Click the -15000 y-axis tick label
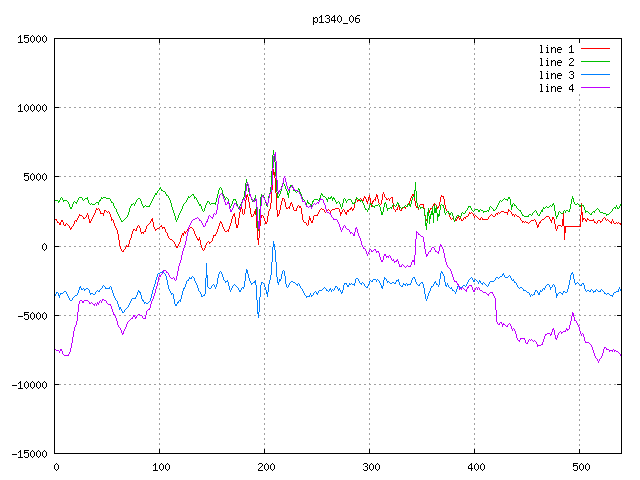This screenshot has width=640, height=480. pos(29,453)
